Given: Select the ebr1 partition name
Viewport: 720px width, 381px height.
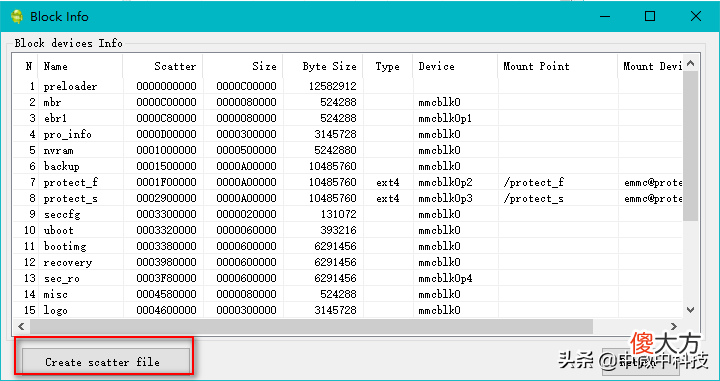Looking at the screenshot, I should (55, 118).
